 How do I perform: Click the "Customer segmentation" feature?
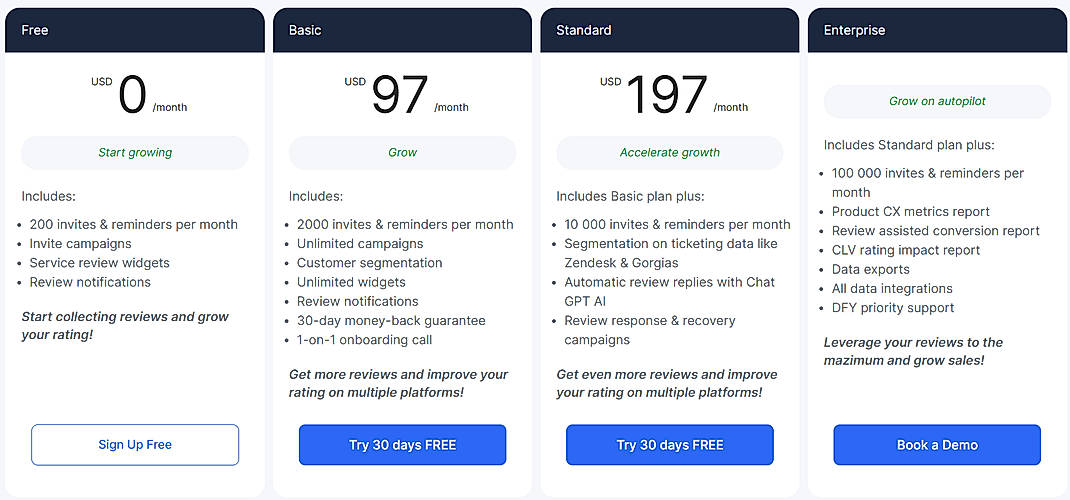[x=369, y=263]
